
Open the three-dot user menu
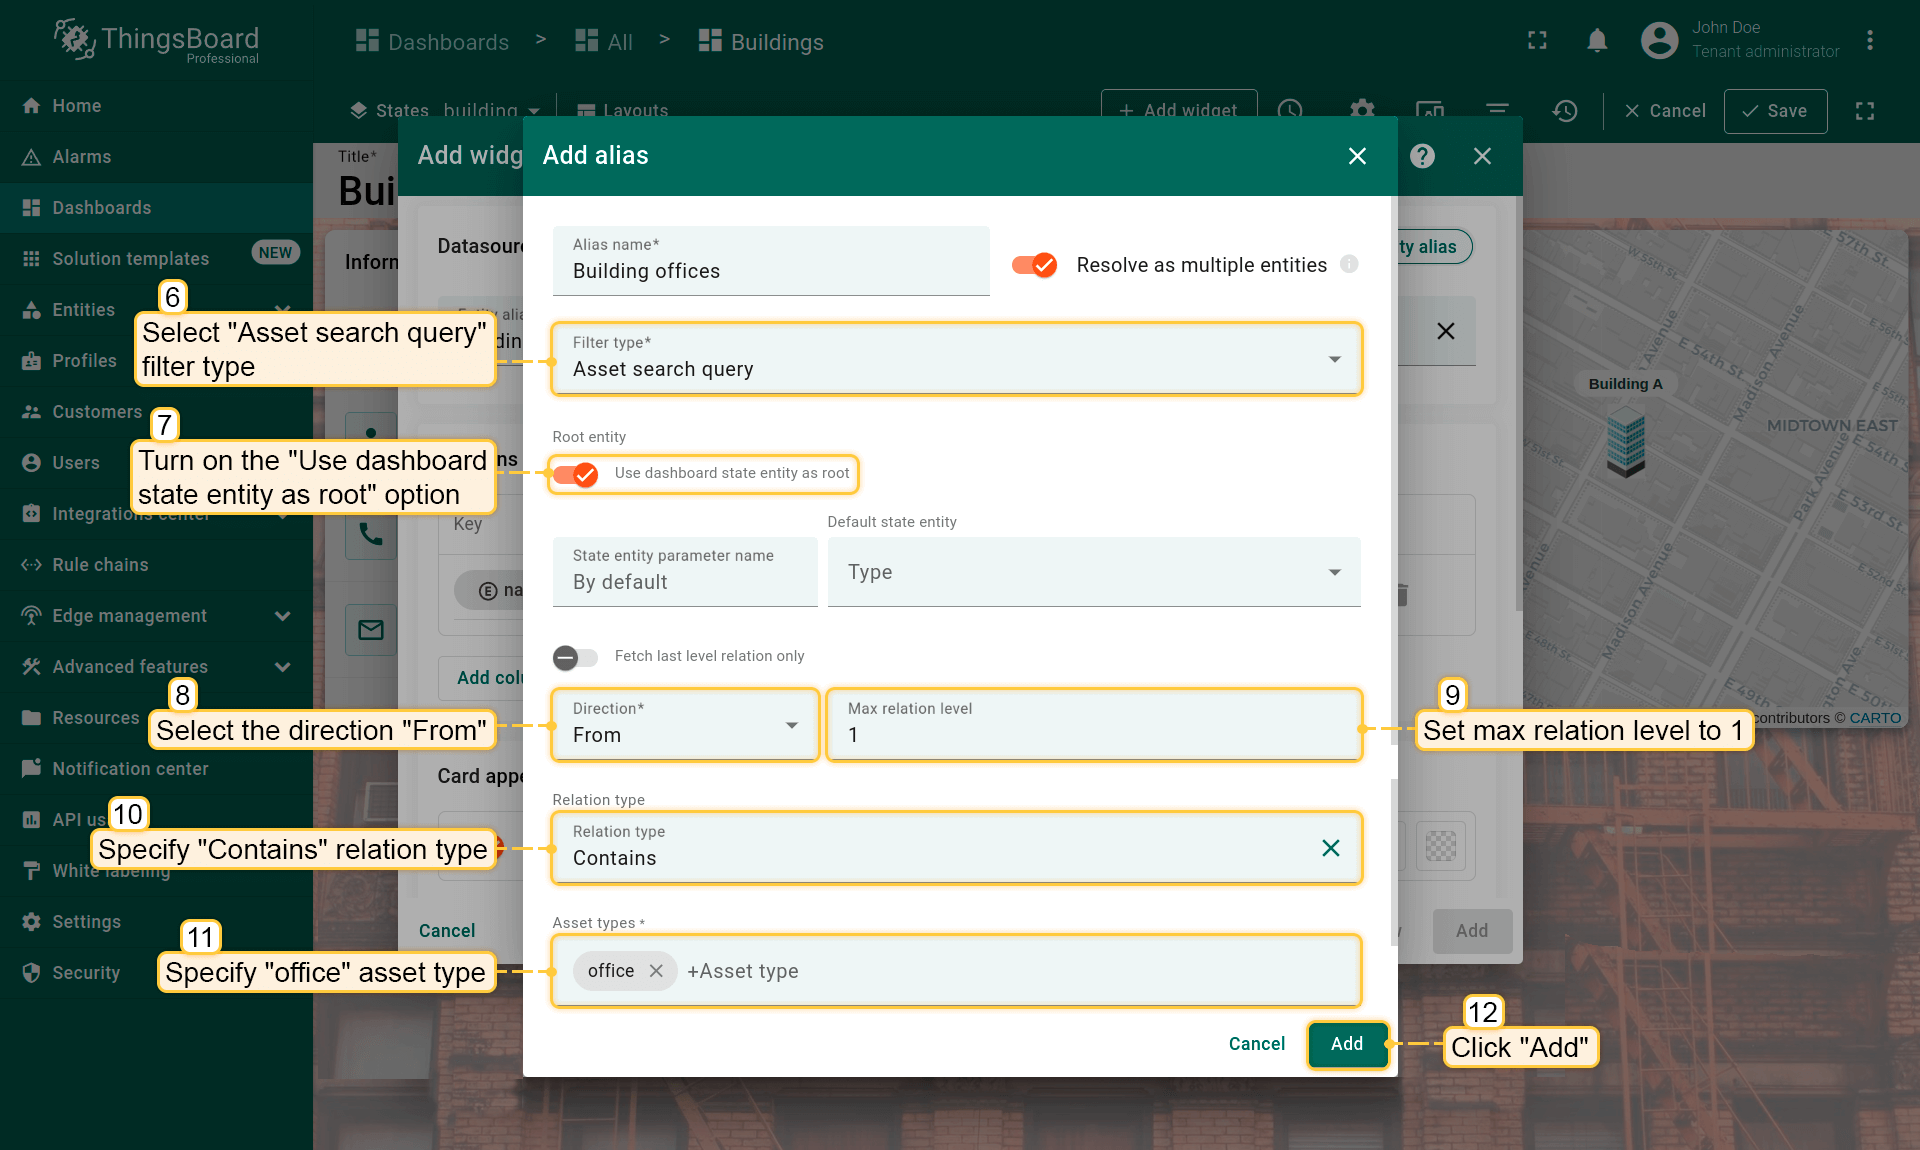click(x=1869, y=41)
